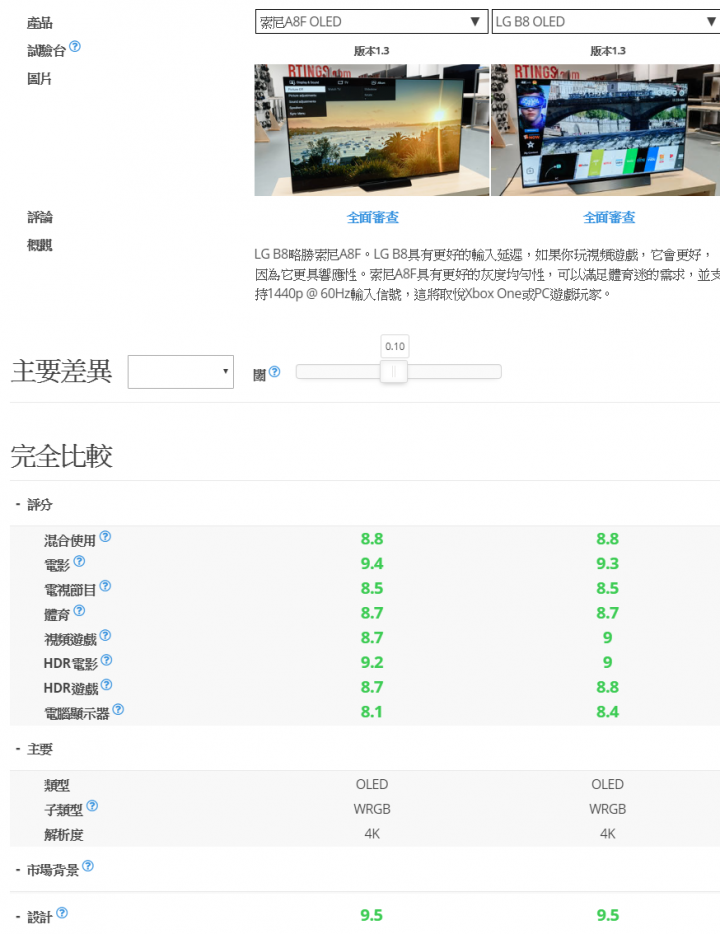Click the help icon next to 混合使用
Image resolution: width=720 pixels, height=934 pixels.
(x=105, y=536)
